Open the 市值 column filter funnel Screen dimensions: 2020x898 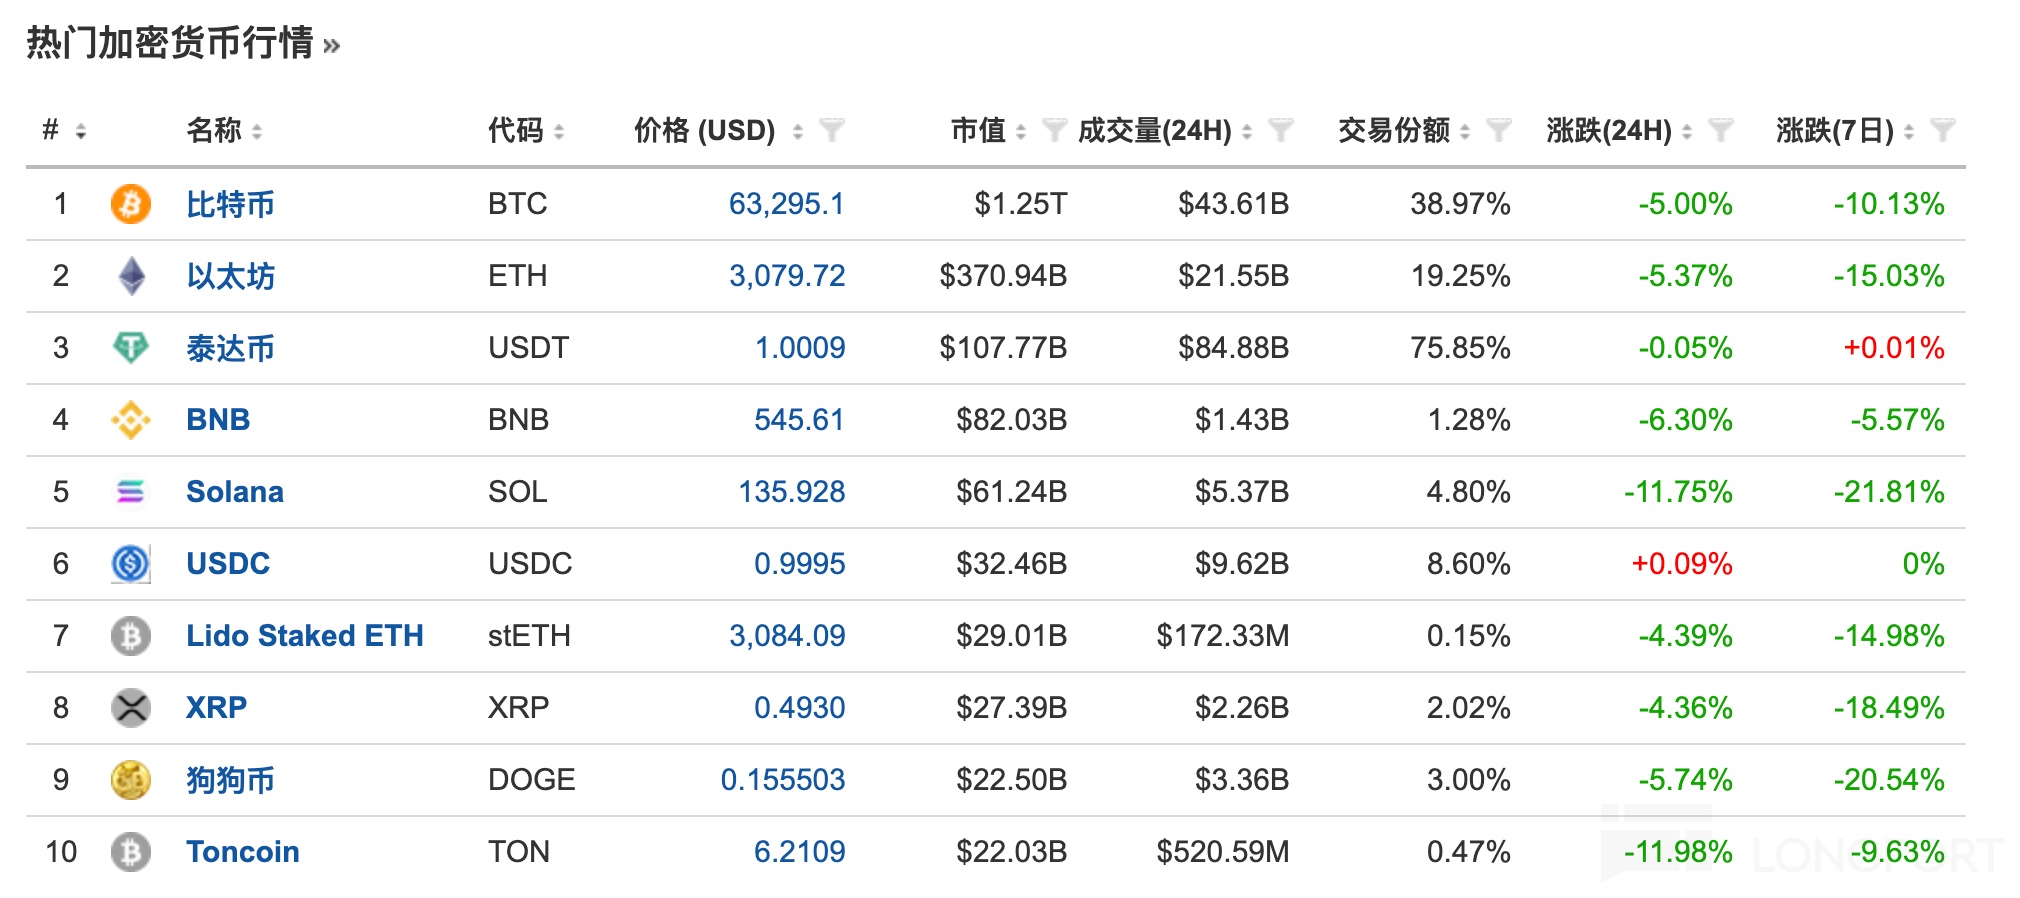pyautogui.click(x=1053, y=130)
